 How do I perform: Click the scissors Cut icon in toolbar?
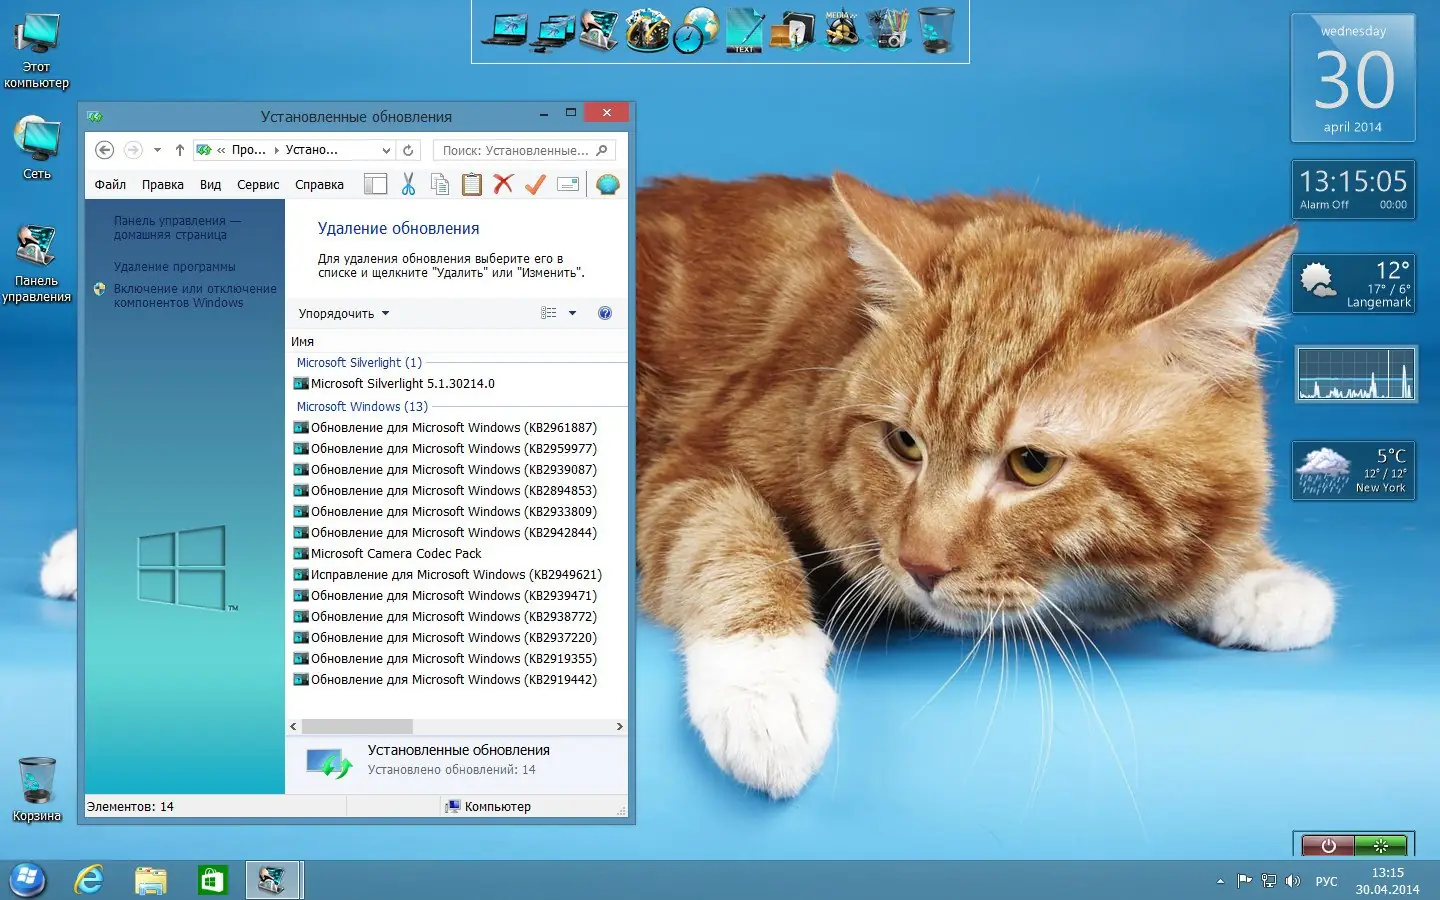click(408, 184)
